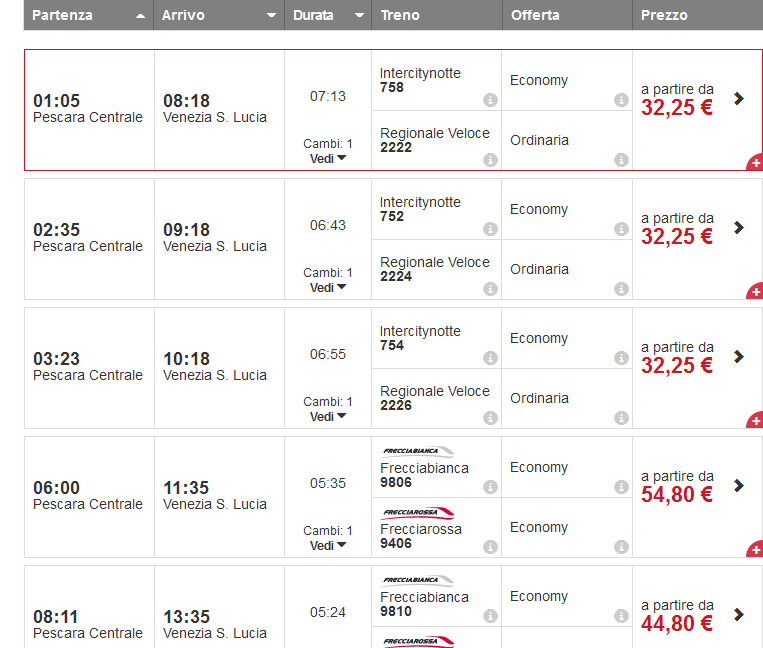
Task: Click info icon for Frecciabianca 9806
Action: click(x=490, y=487)
